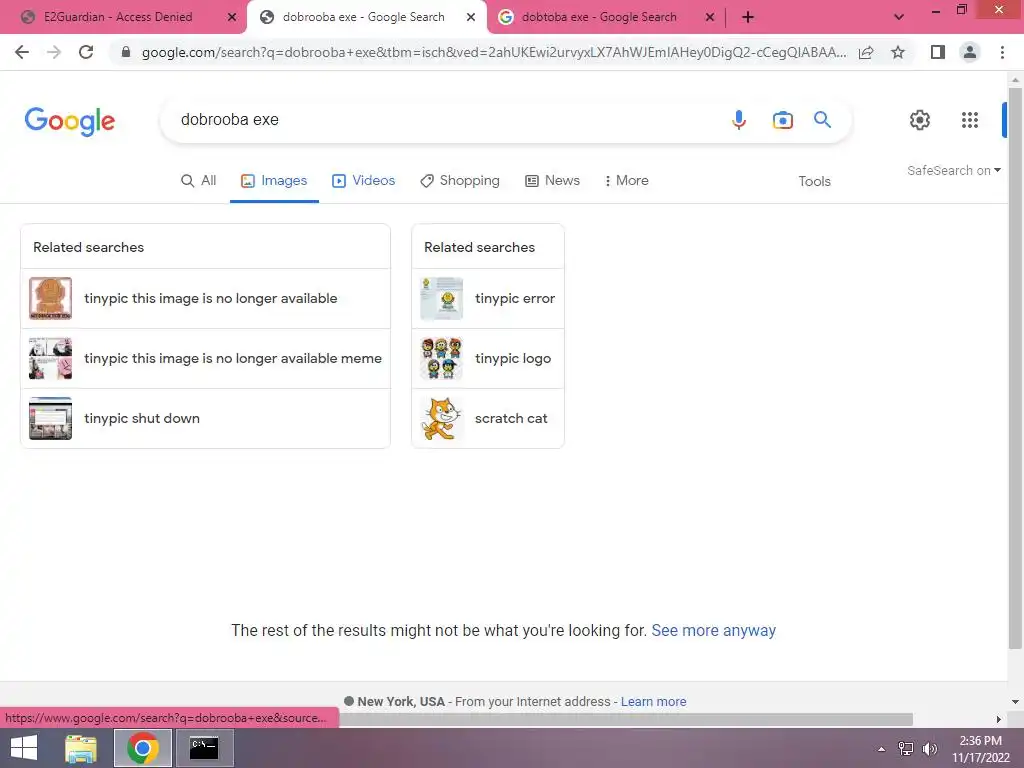Select the Images tab
Viewport: 1024px width, 768px height.
[x=274, y=180]
